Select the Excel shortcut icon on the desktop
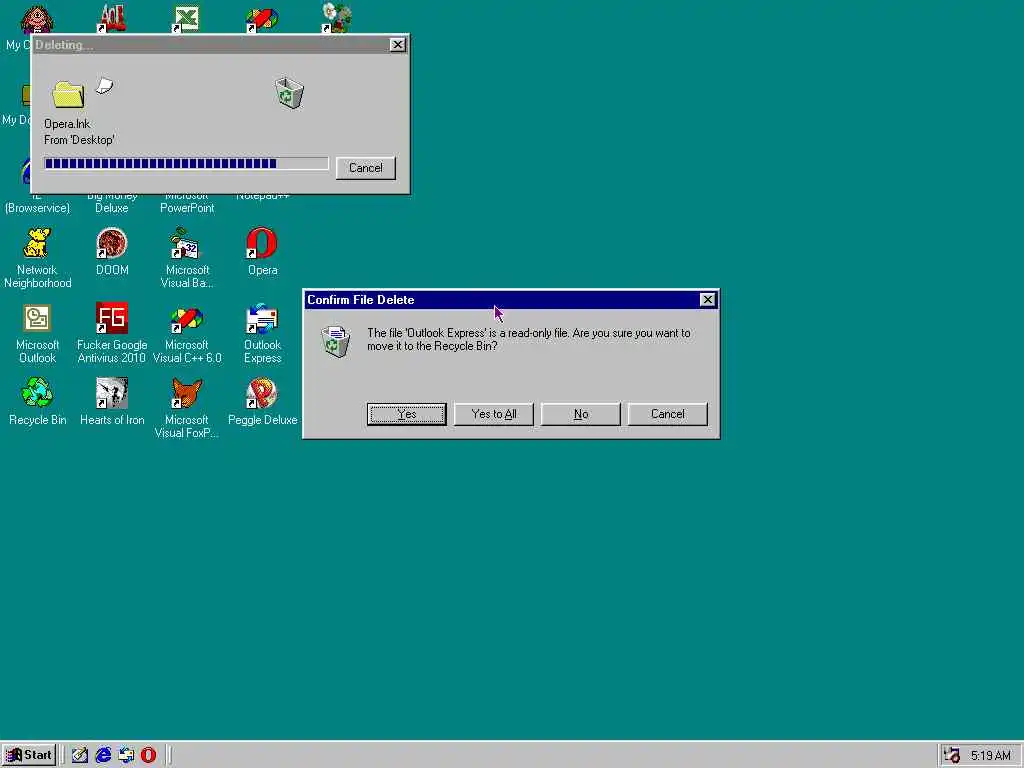This screenshot has height=768, width=1024. coord(186,18)
